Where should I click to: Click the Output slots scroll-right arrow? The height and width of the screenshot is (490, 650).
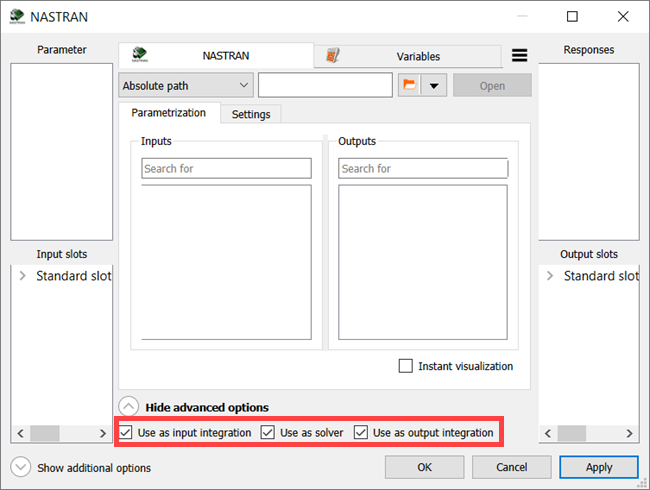[x=629, y=434]
